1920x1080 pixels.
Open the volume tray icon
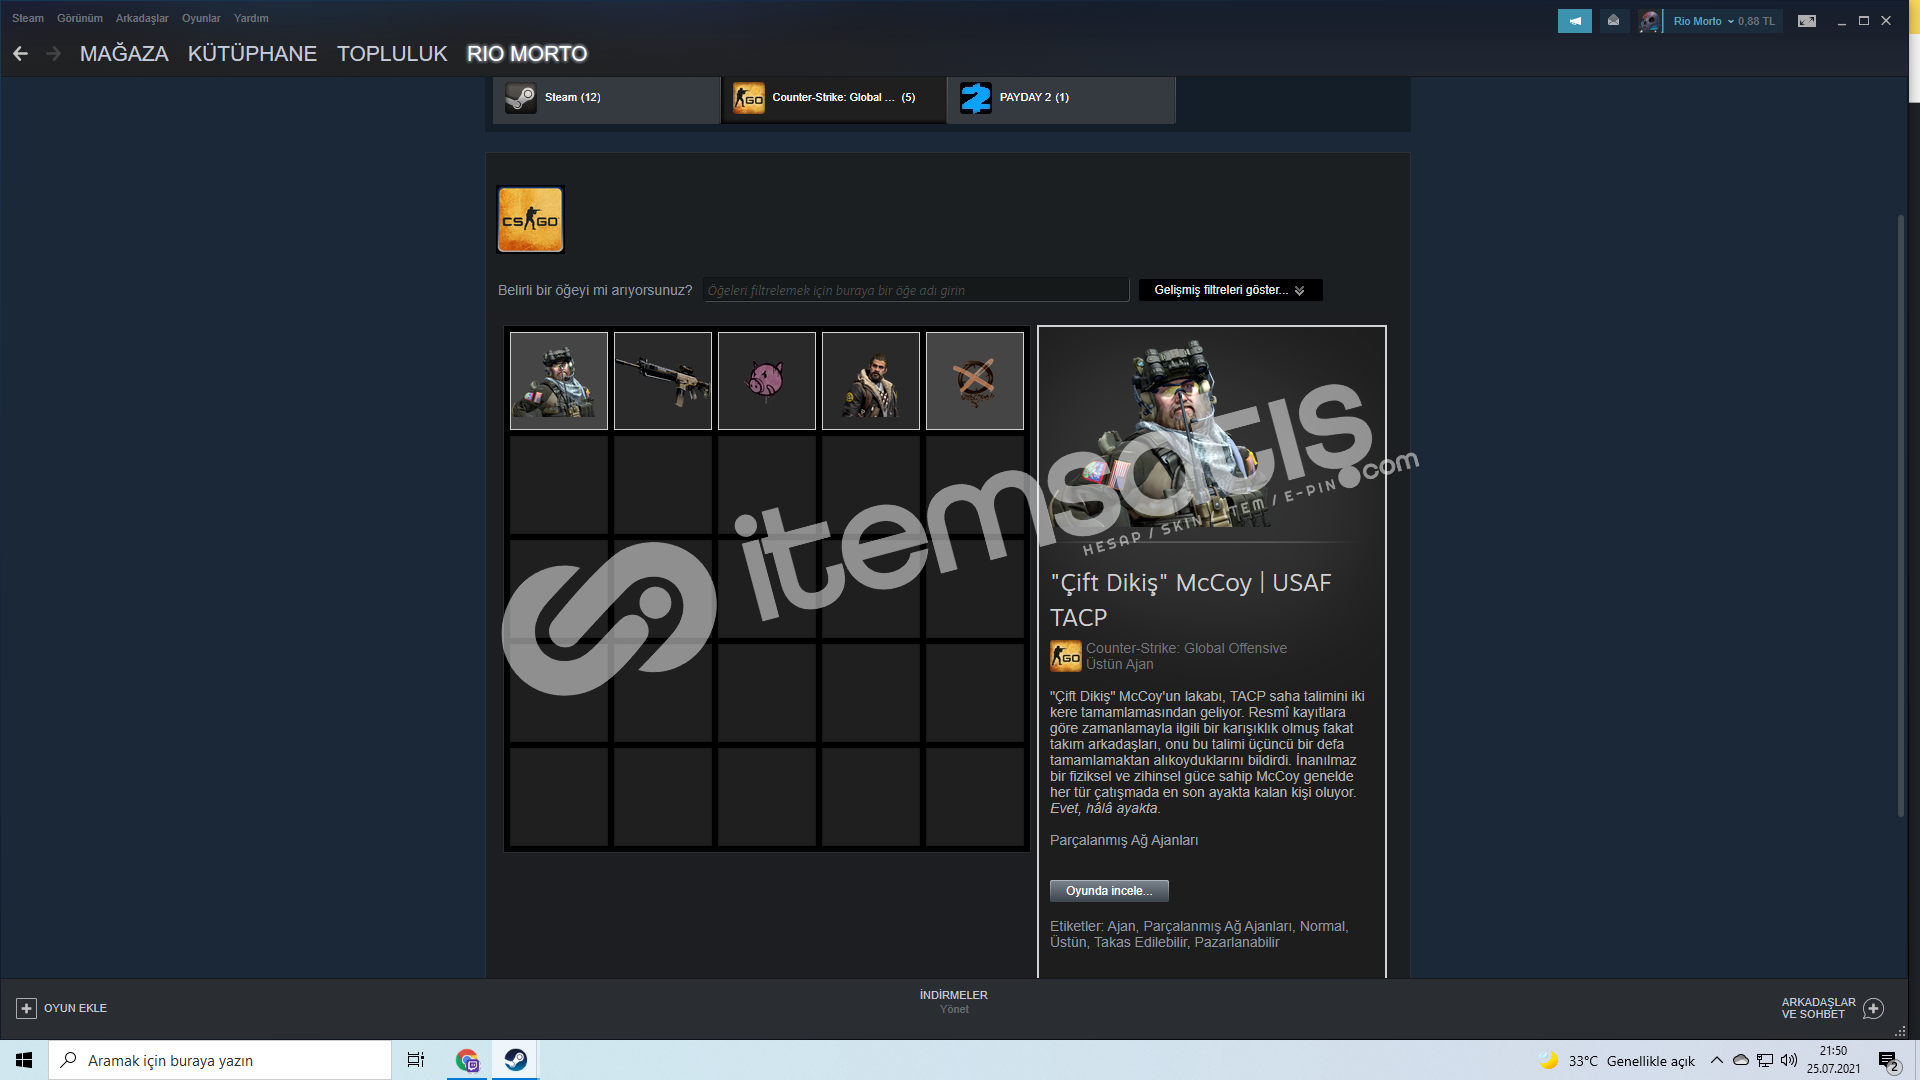tap(1789, 1060)
